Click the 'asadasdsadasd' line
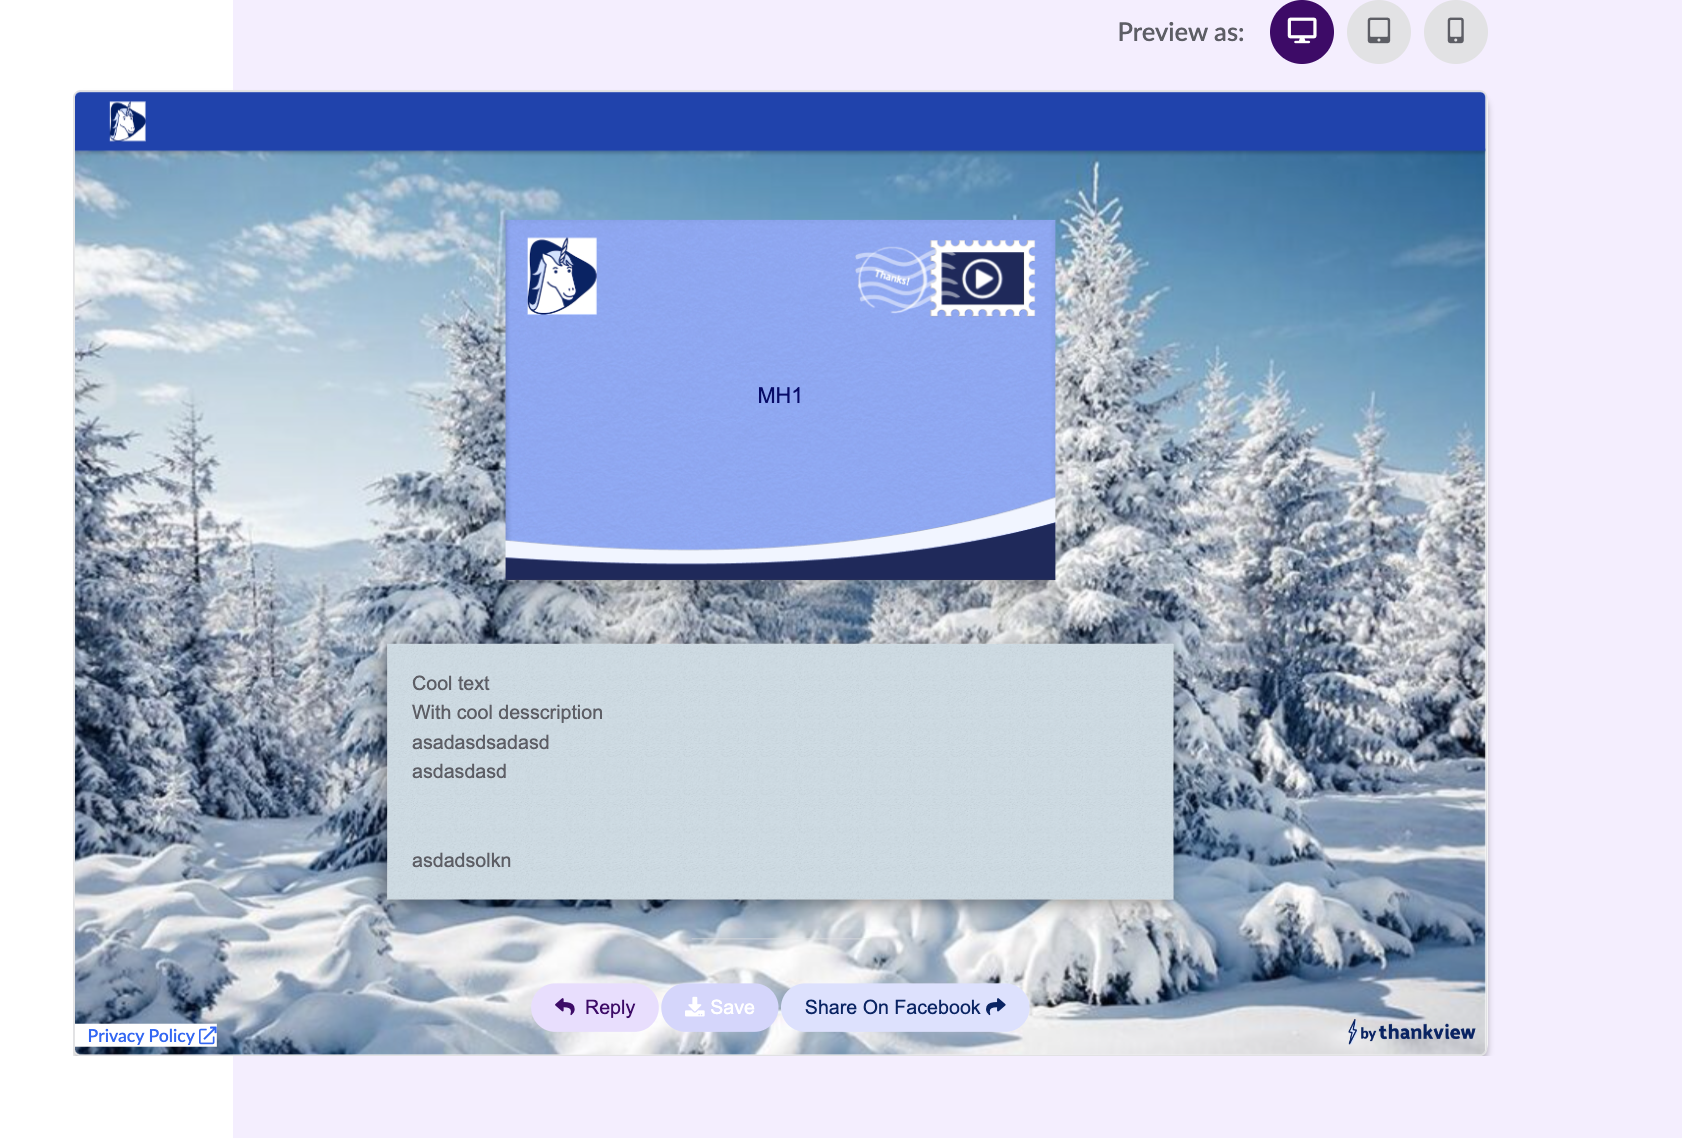The width and height of the screenshot is (1682, 1138). coord(481,742)
